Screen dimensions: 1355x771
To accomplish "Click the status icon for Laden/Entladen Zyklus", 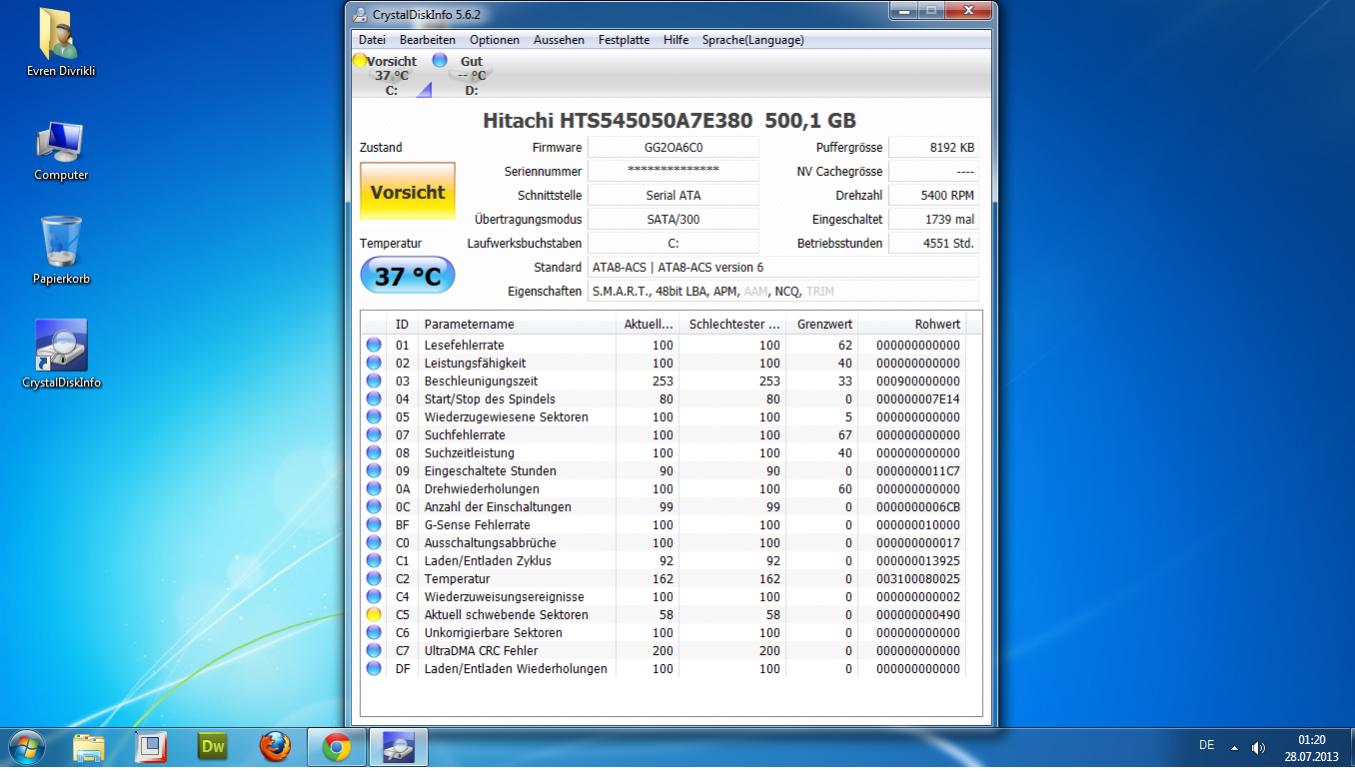I will pyautogui.click(x=374, y=561).
